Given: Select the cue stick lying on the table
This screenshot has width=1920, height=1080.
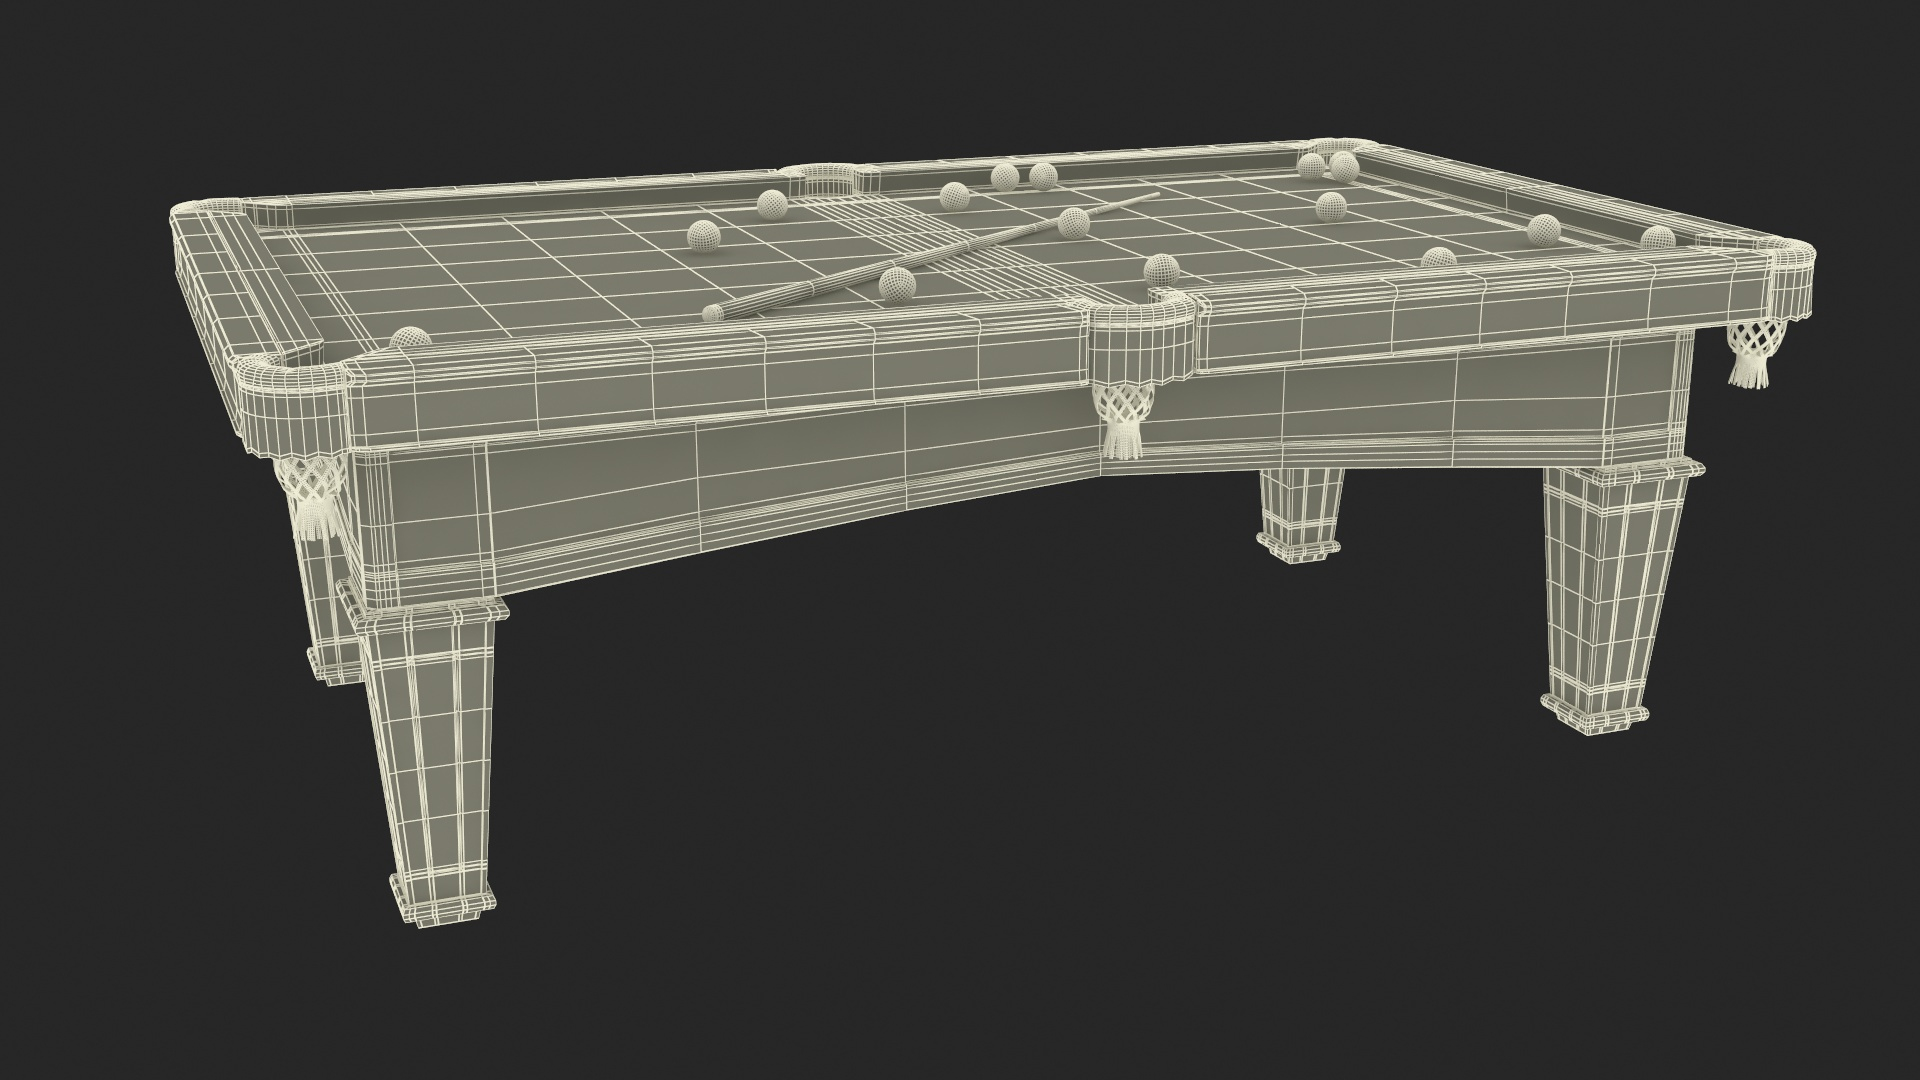Looking at the screenshot, I should pyautogui.click(x=930, y=256).
